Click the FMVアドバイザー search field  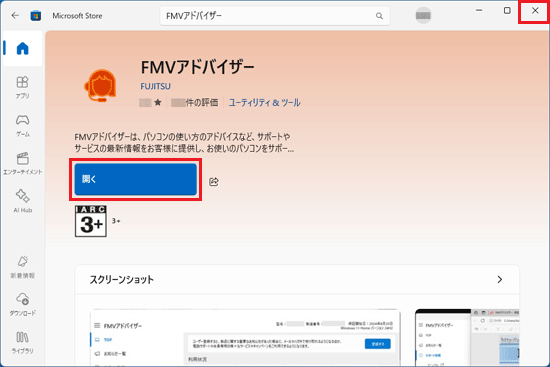coord(275,16)
